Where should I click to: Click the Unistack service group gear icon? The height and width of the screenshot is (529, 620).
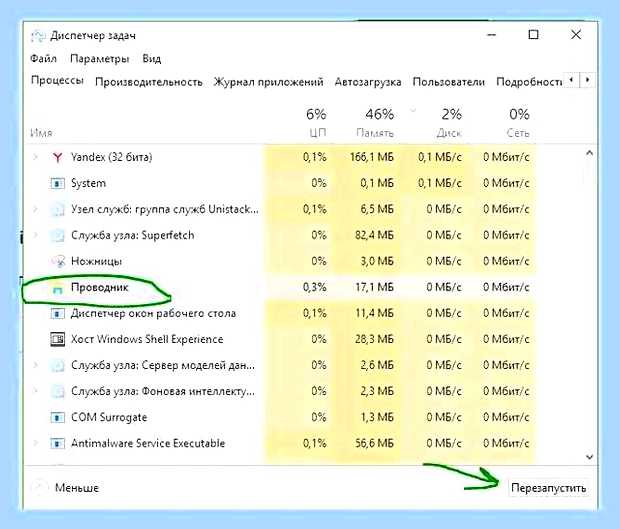point(58,210)
